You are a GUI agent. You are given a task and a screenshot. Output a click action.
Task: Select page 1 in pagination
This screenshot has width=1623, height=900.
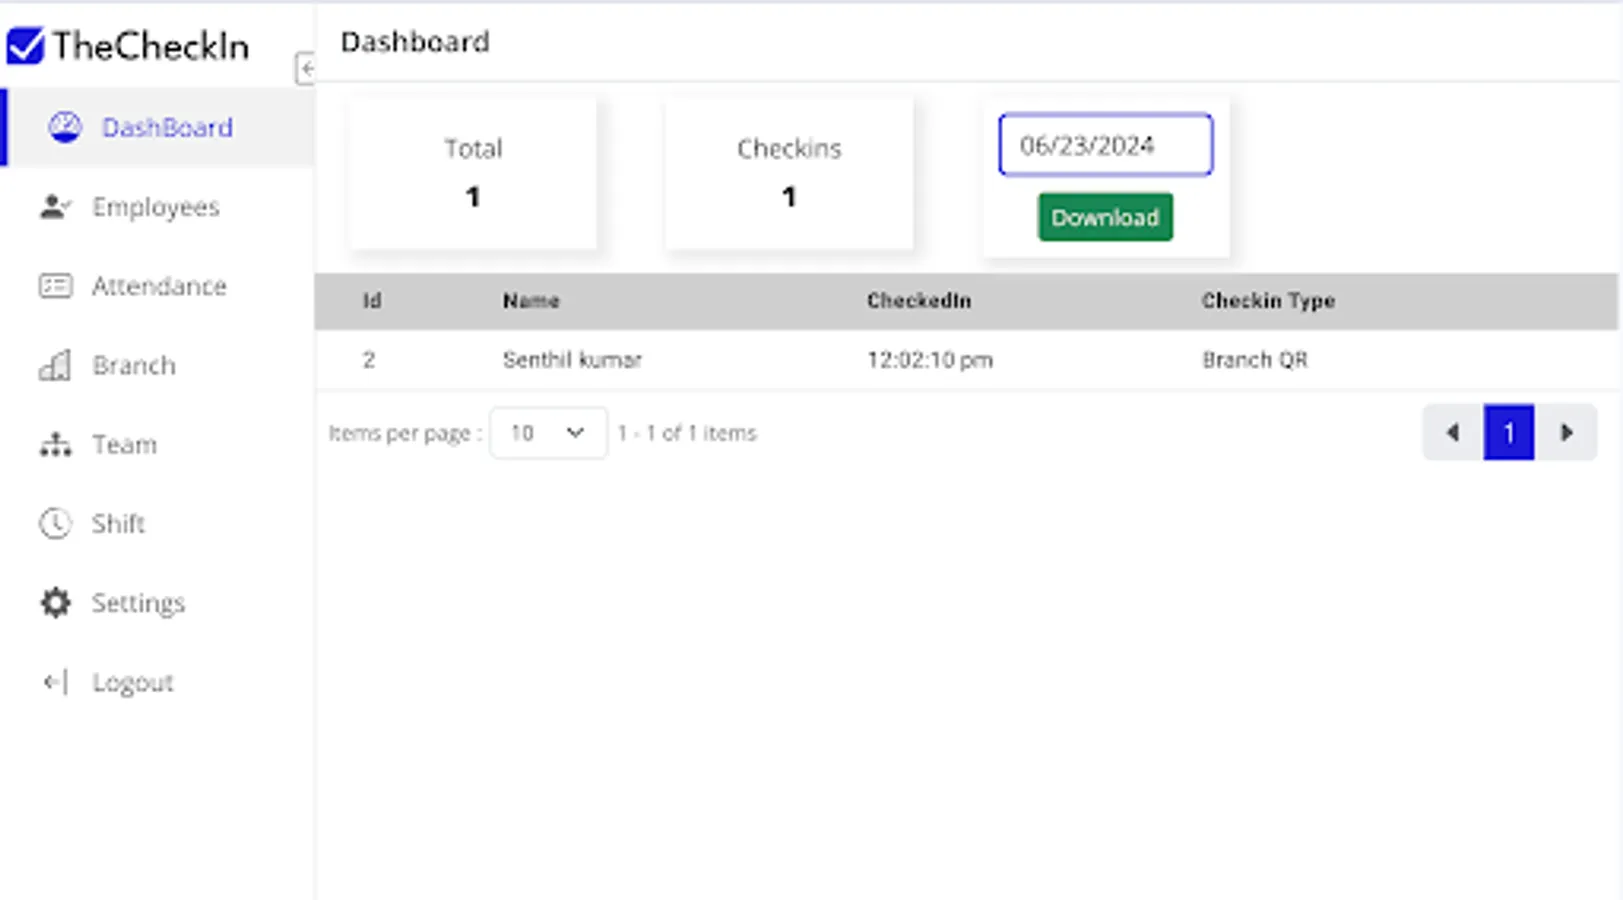point(1508,432)
